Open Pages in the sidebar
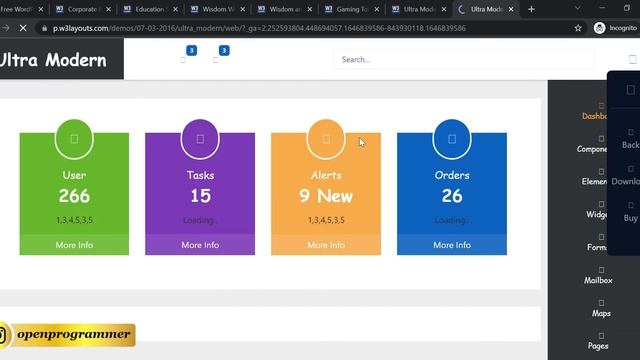This screenshot has width=640, height=360. tap(598, 346)
